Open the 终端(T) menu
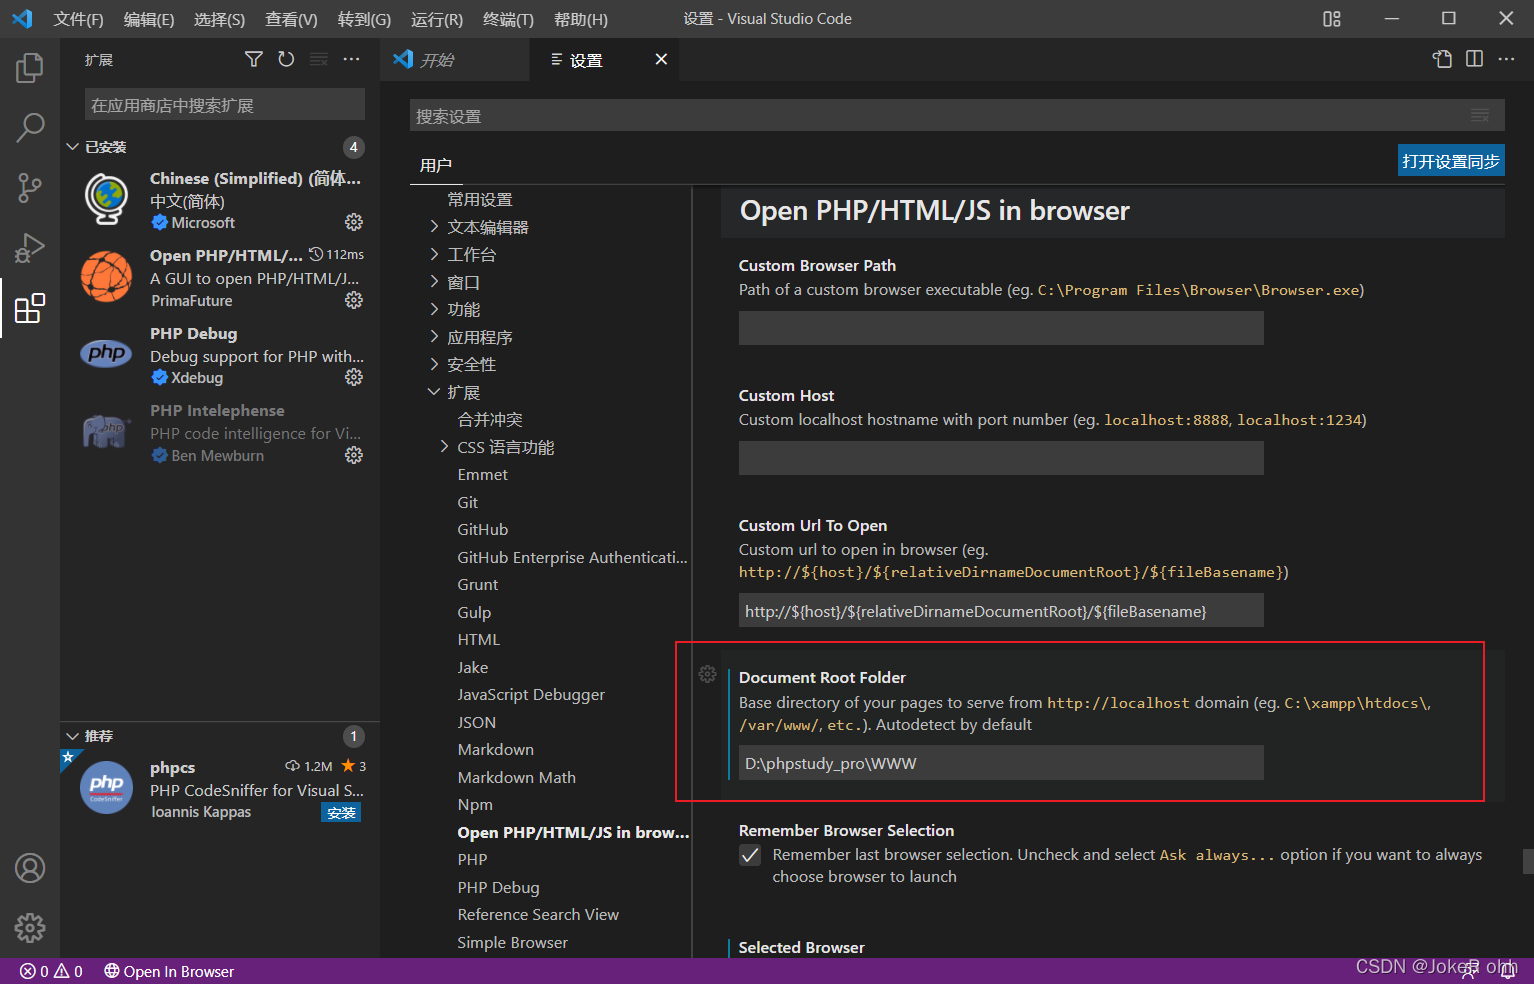Image resolution: width=1534 pixels, height=984 pixels. [x=508, y=19]
